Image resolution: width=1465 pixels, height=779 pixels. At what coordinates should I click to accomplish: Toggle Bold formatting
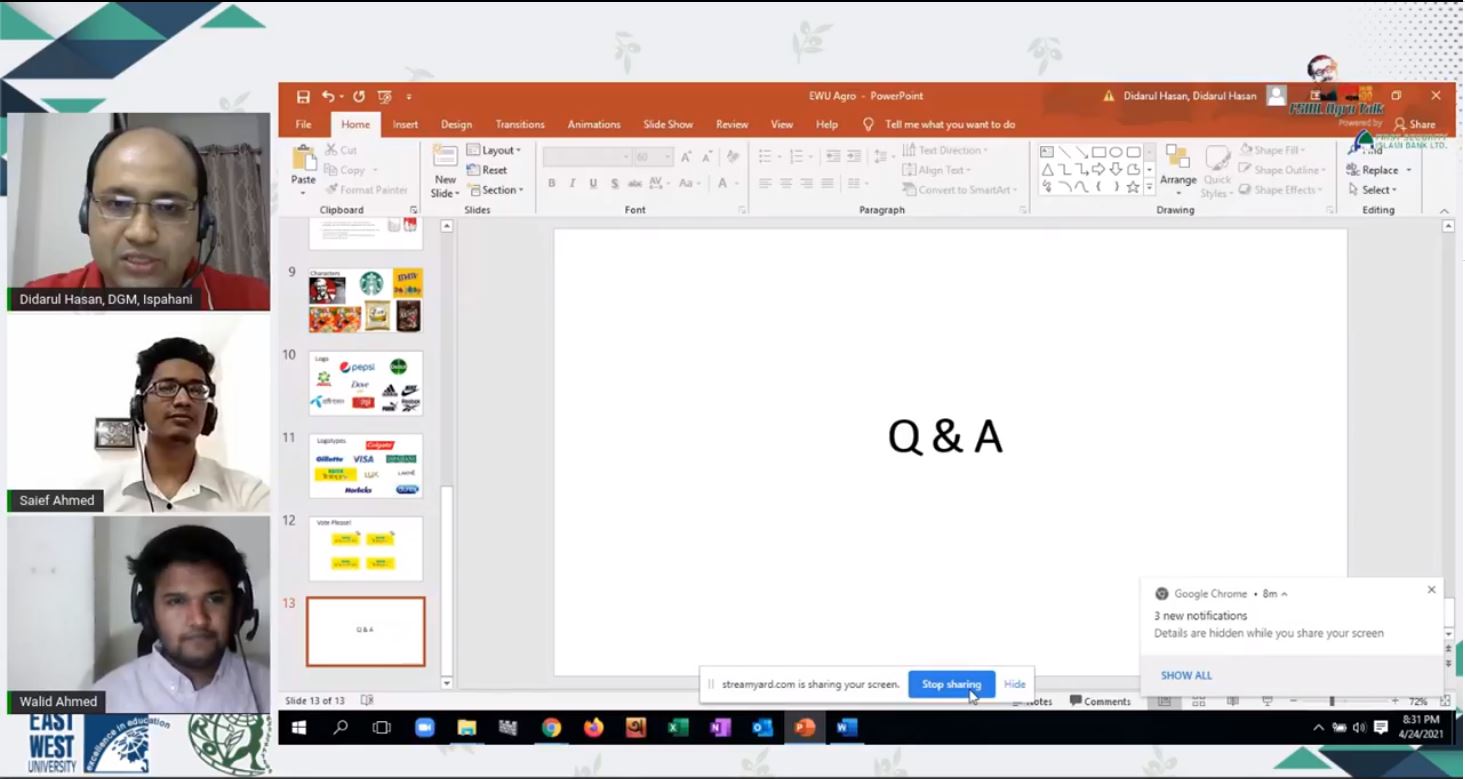click(x=551, y=184)
